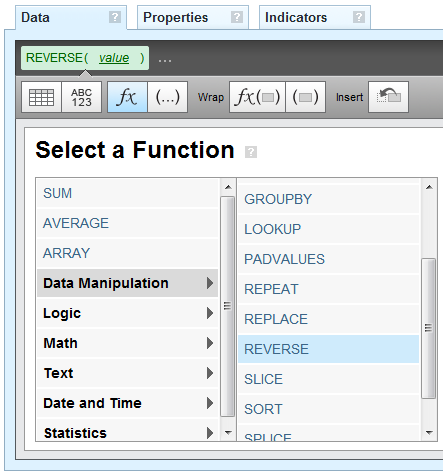
Task: Click the ellipsis after the formula
Action: [165, 61]
